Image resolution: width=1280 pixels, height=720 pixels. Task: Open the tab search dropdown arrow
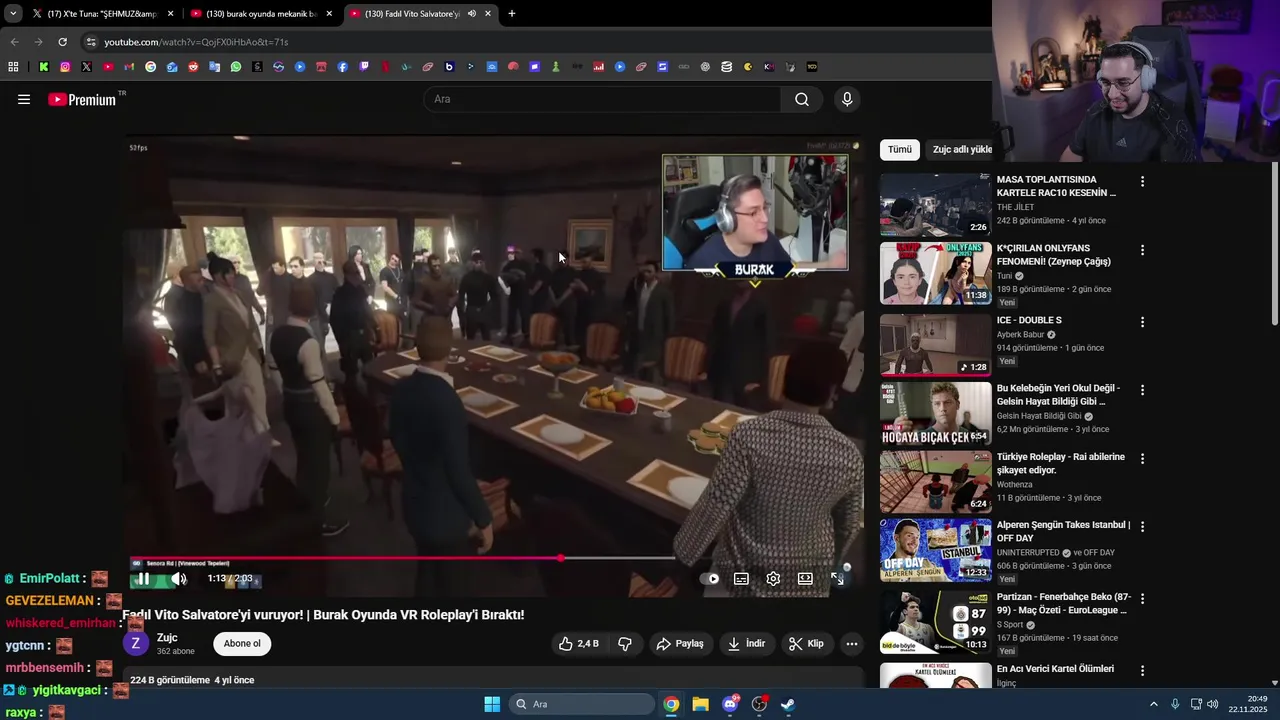(13, 14)
